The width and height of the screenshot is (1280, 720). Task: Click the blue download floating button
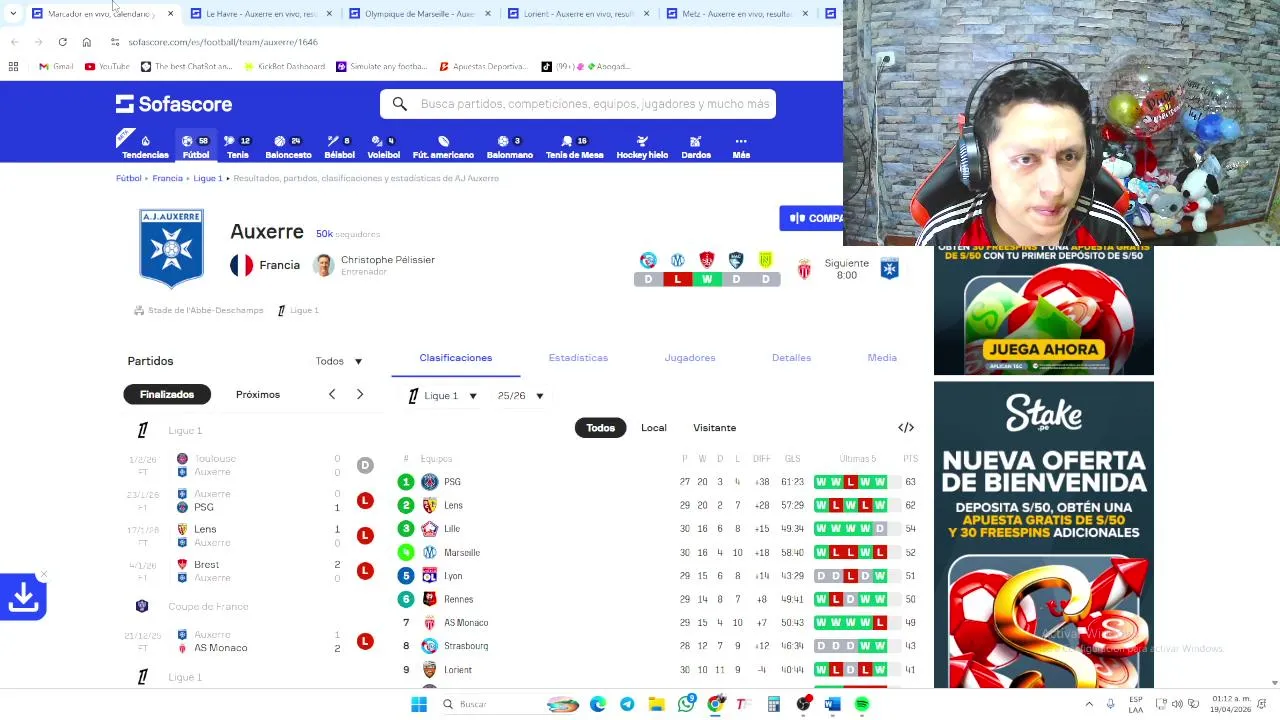click(23, 597)
